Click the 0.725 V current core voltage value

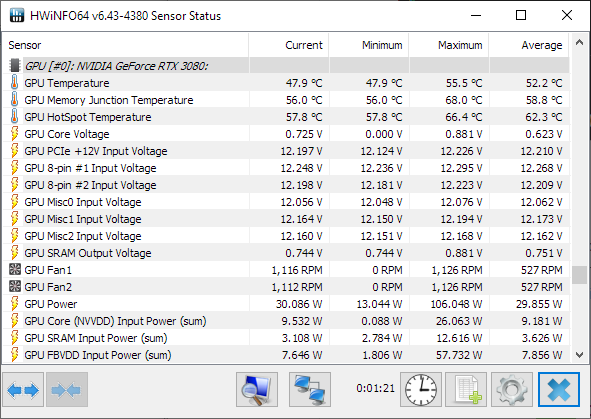(x=303, y=134)
